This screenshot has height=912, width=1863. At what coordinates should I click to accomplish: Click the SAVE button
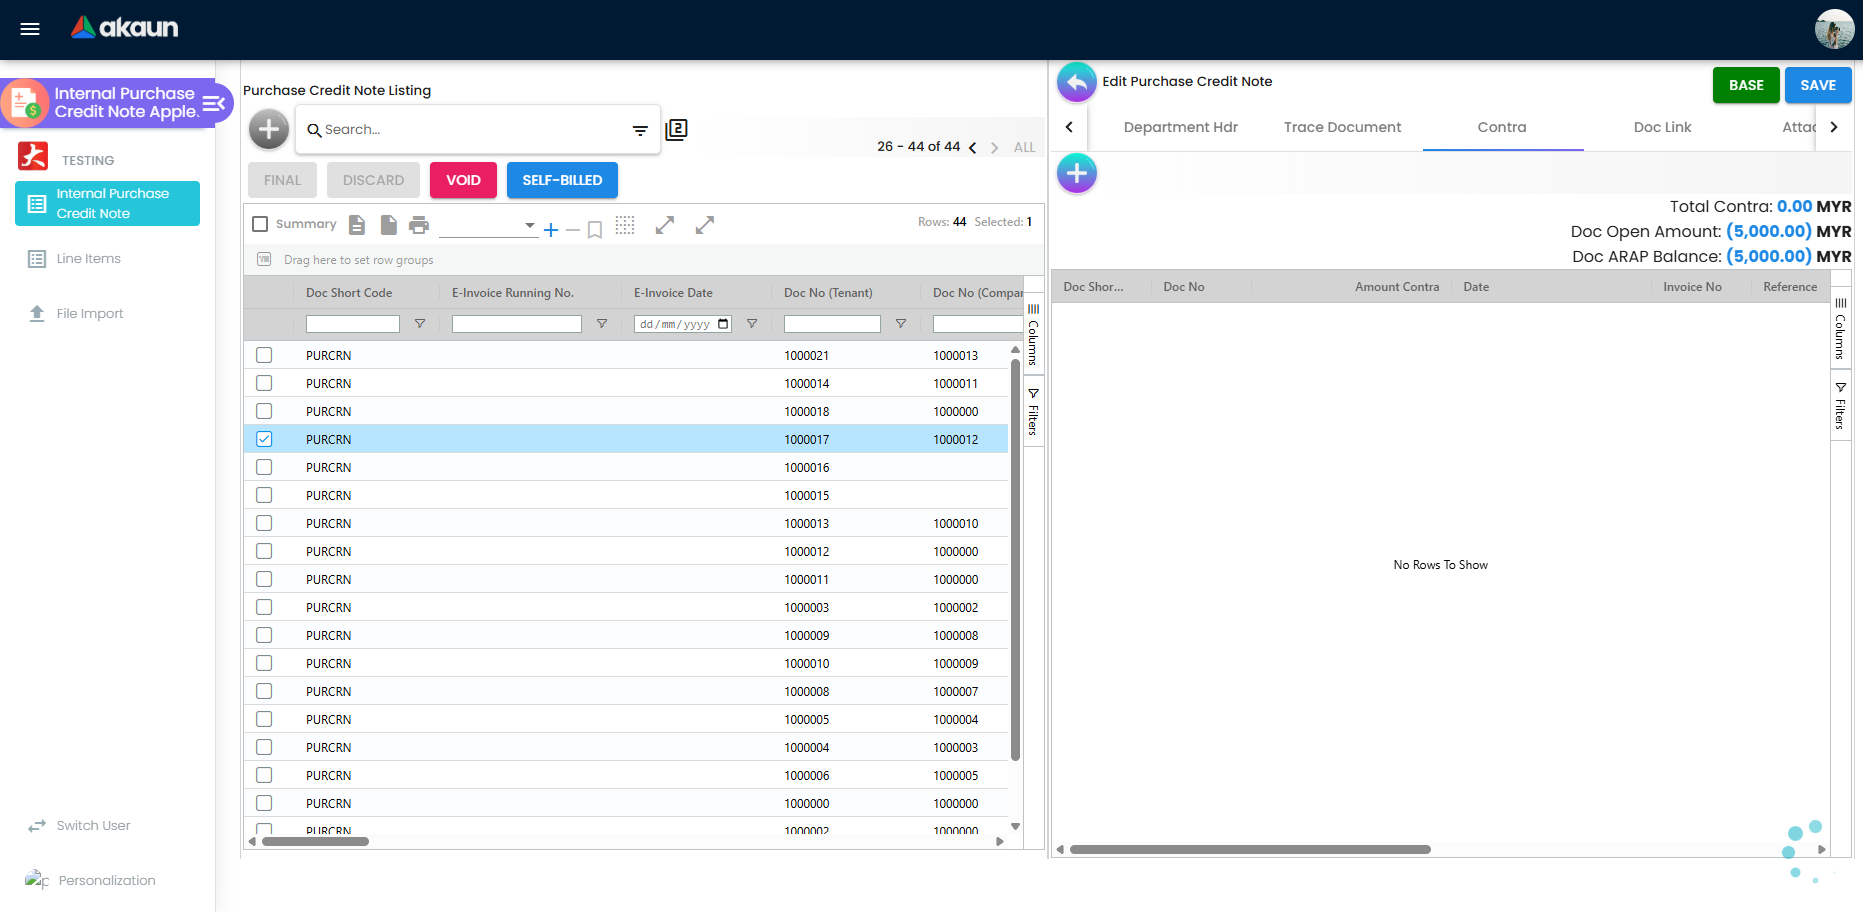tap(1818, 85)
